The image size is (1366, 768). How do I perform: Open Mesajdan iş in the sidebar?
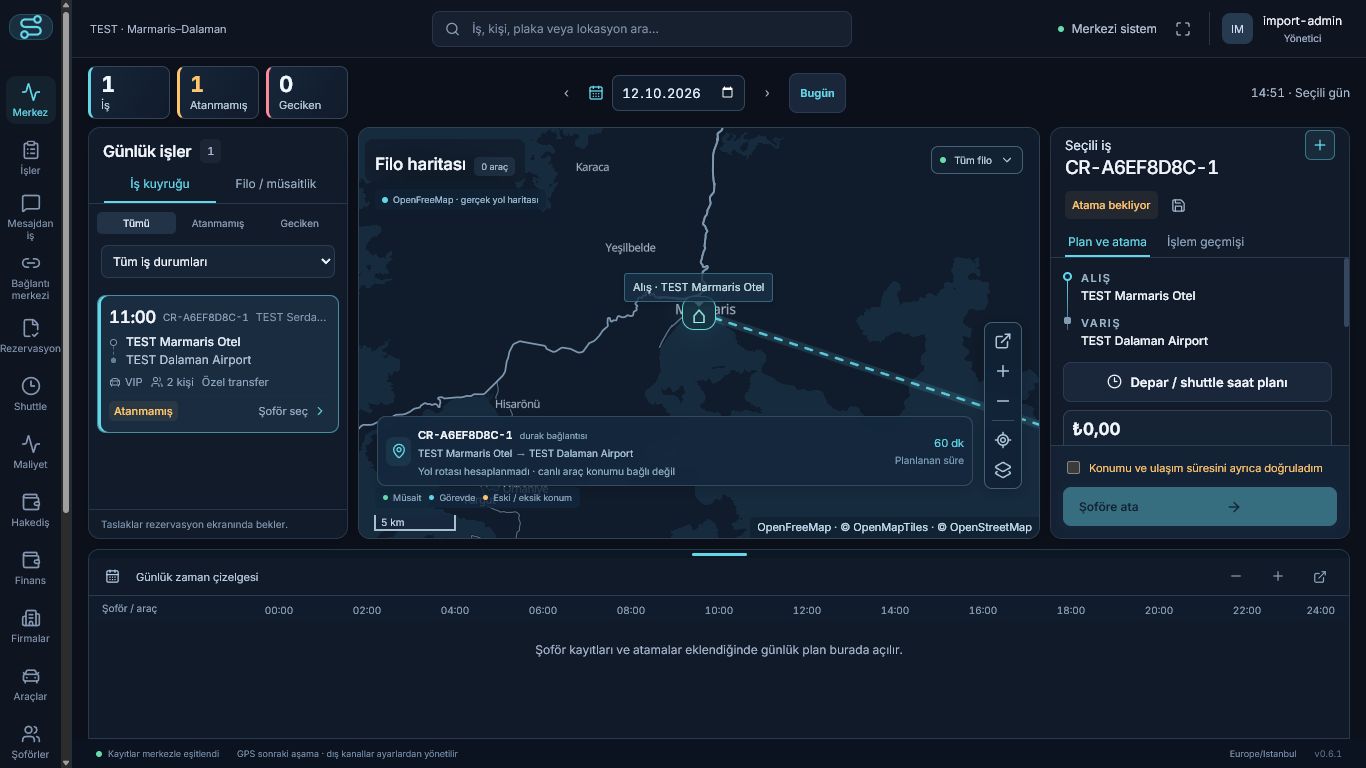(x=31, y=217)
